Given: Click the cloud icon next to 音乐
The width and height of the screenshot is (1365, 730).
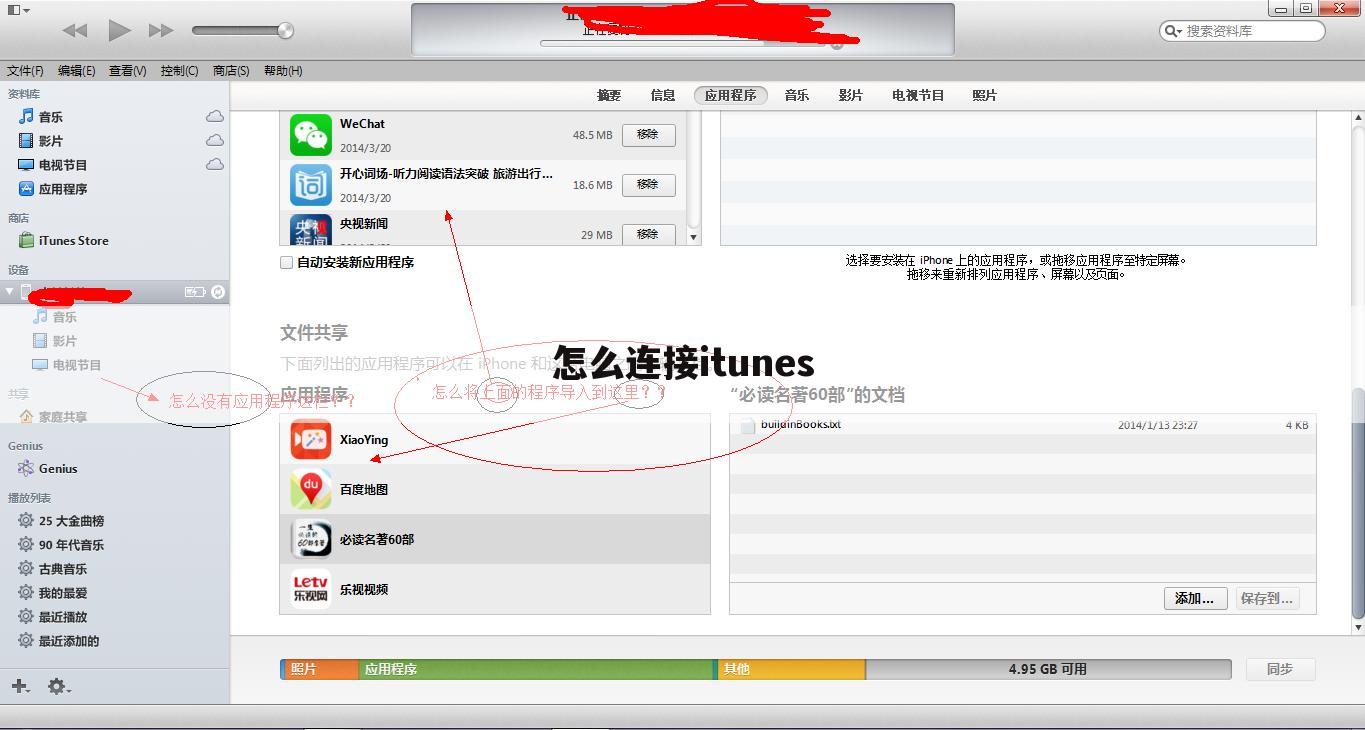Looking at the screenshot, I should (215, 116).
